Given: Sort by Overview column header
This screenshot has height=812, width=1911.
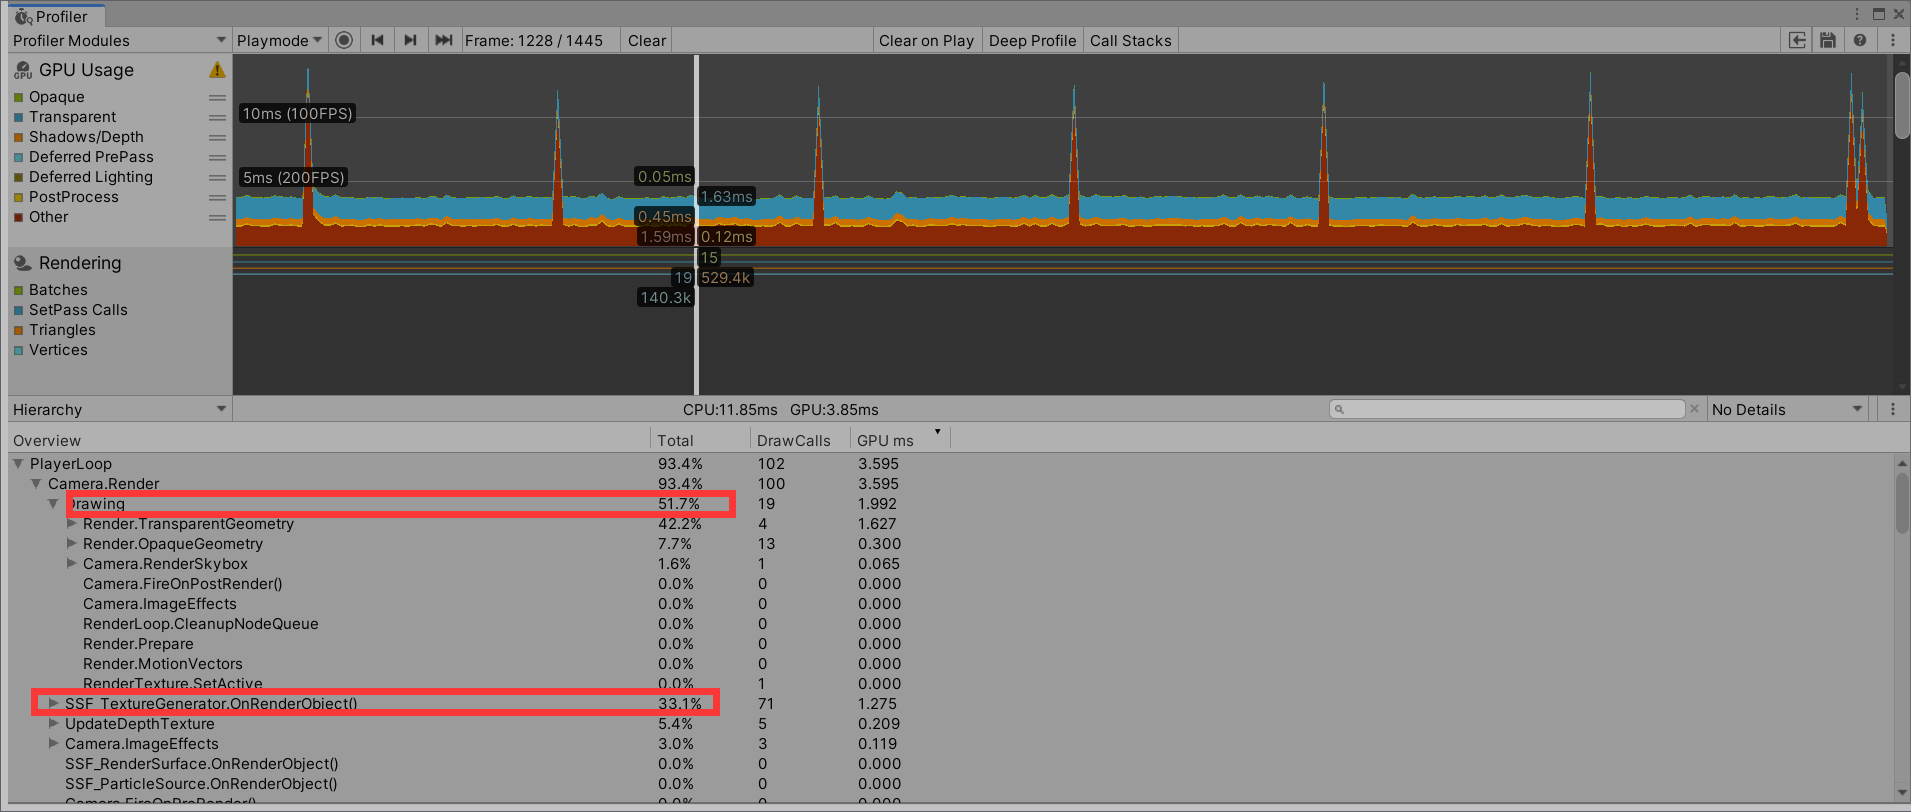Looking at the screenshot, I should tap(330, 440).
